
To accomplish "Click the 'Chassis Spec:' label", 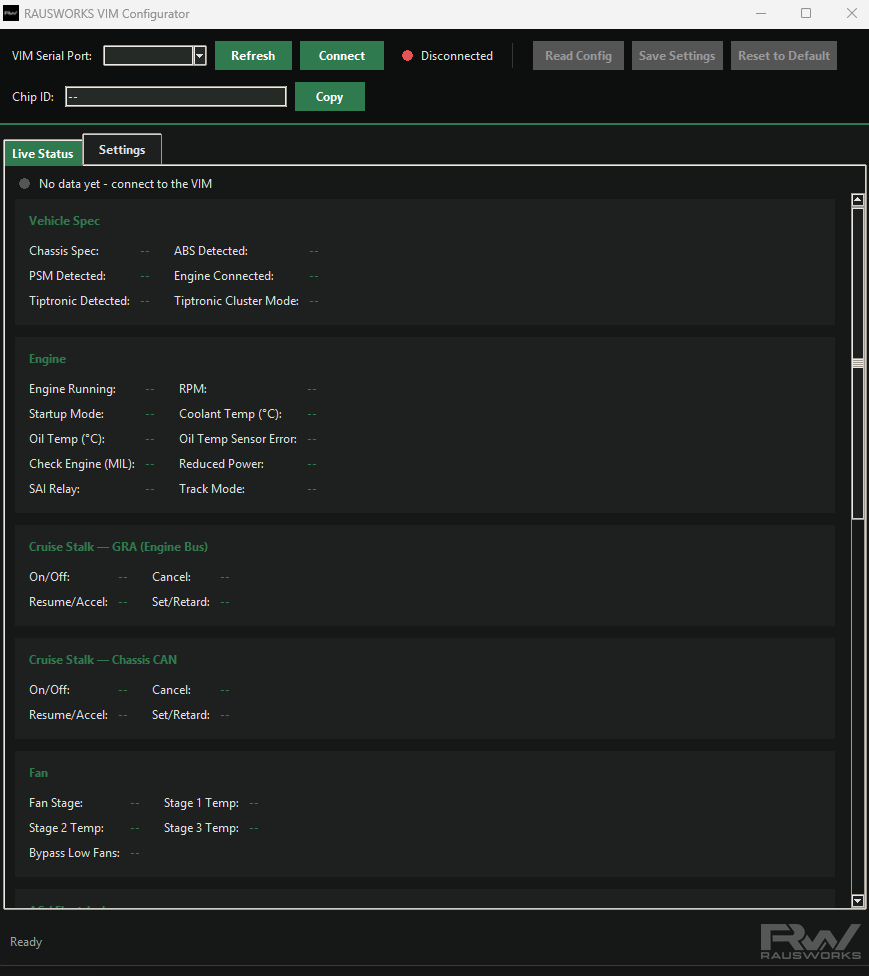I will pos(64,251).
